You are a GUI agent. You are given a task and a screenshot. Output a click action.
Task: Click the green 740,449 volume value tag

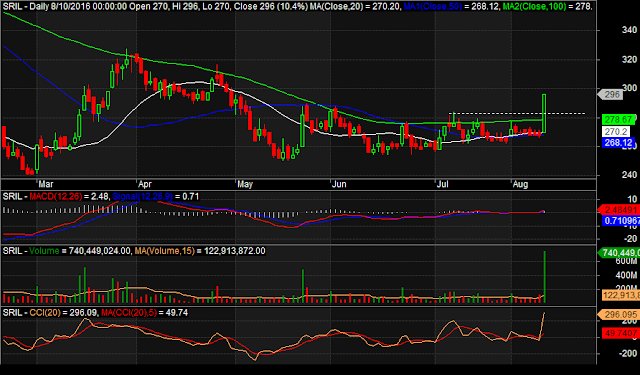click(620, 253)
